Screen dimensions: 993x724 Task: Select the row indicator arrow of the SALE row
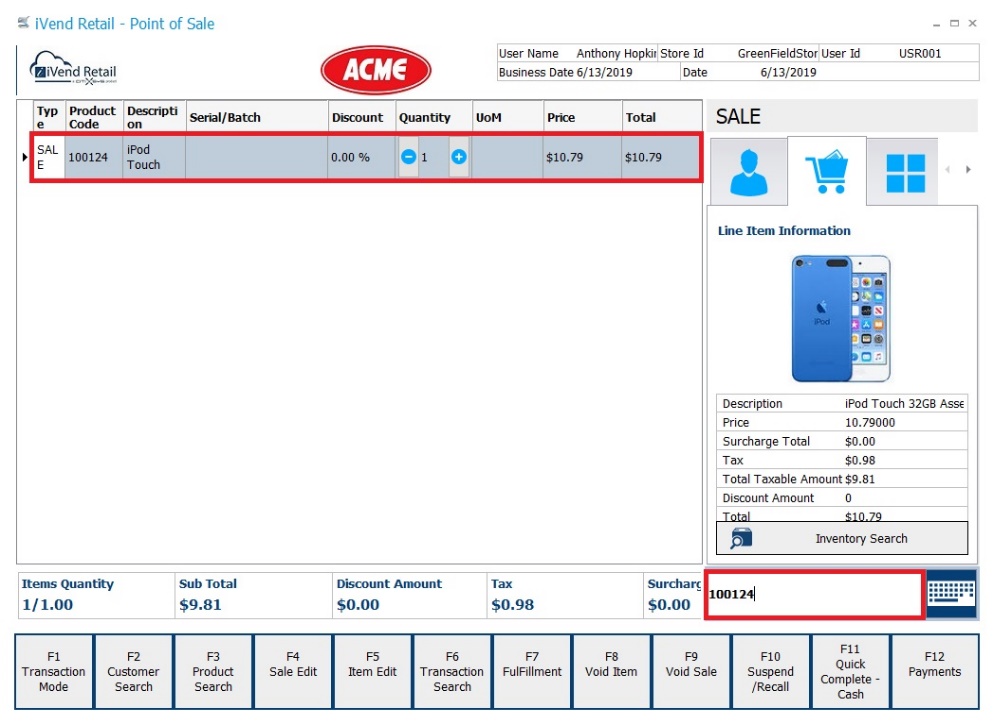(25, 157)
